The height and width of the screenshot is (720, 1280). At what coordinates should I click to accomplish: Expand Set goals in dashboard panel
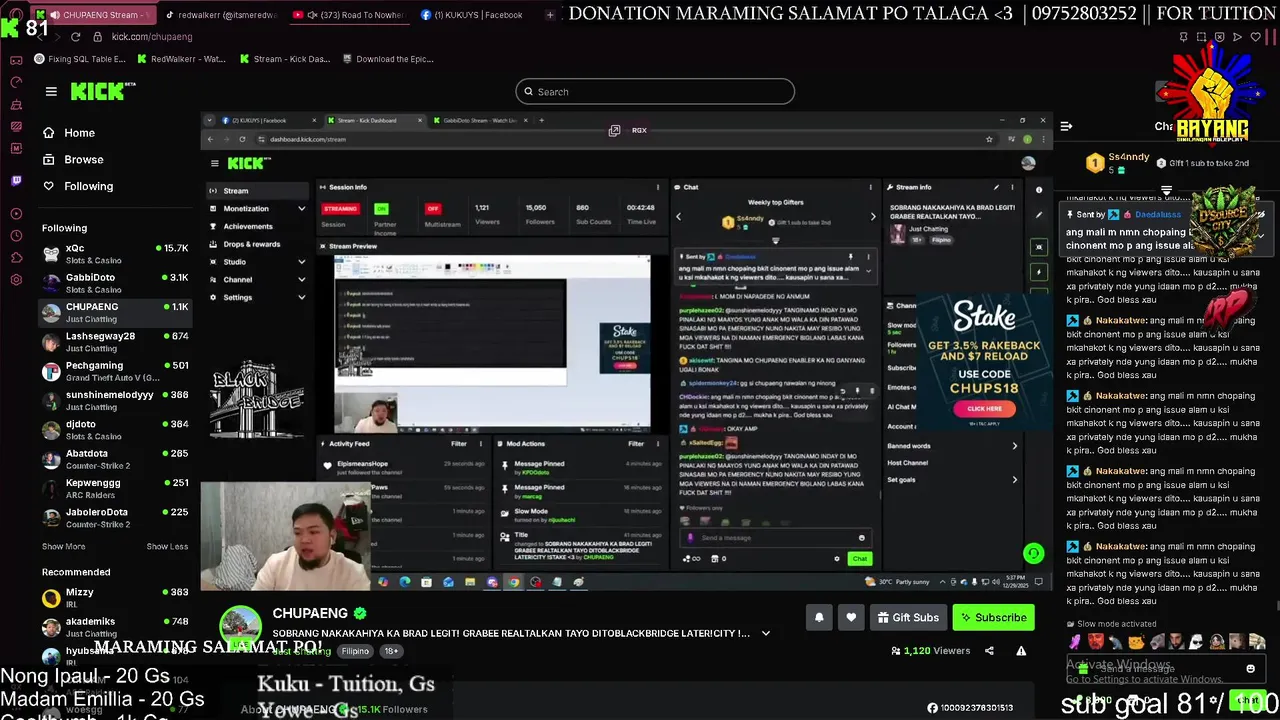pyautogui.click(x=953, y=480)
